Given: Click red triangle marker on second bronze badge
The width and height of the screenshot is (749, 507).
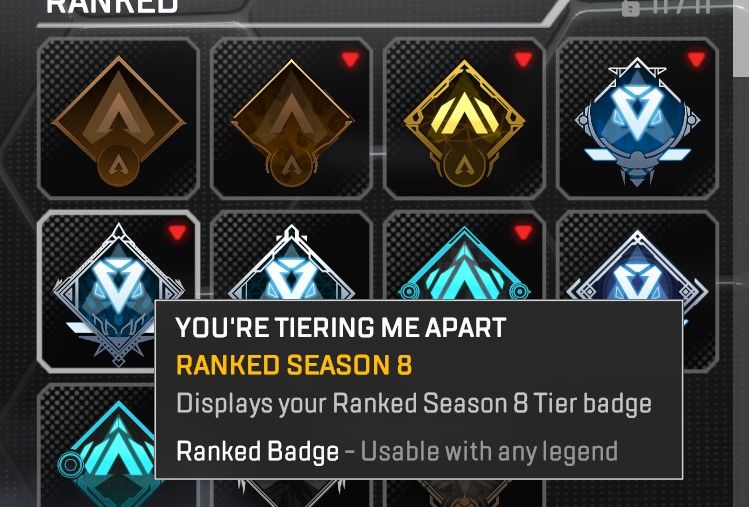Looking at the screenshot, I should pos(350,59).
